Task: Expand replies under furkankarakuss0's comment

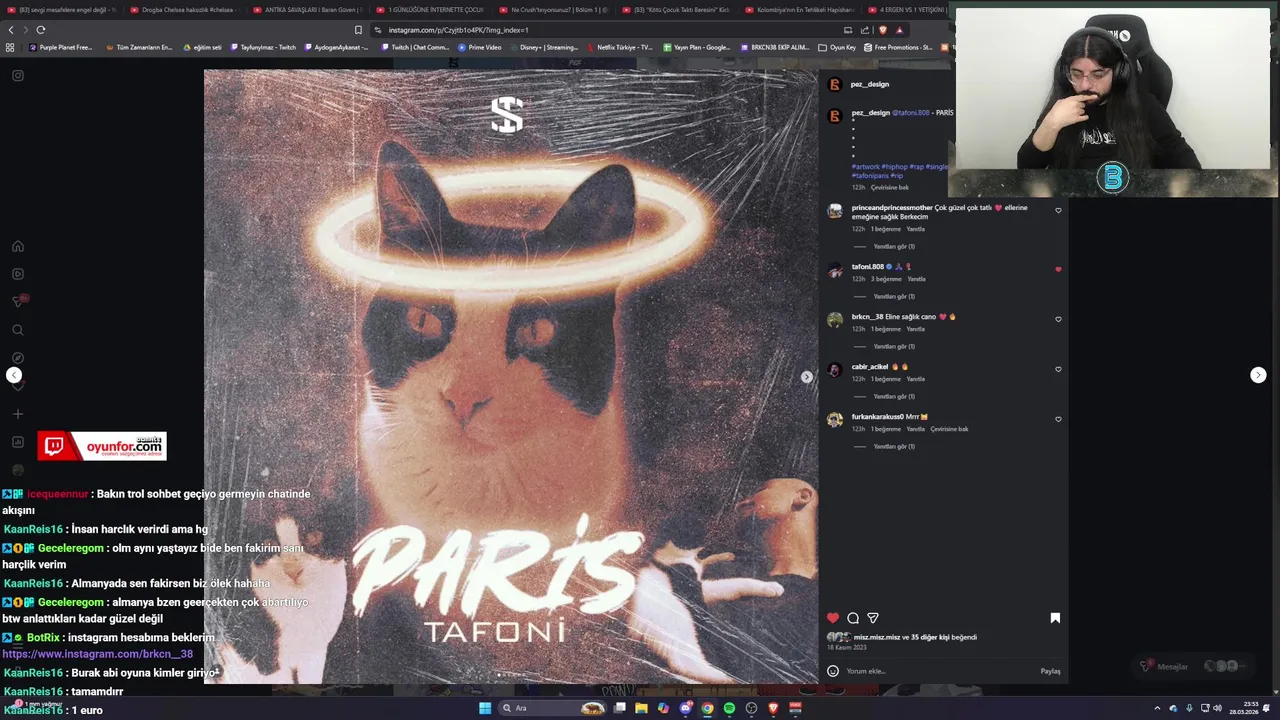Action: click(893, 446)
